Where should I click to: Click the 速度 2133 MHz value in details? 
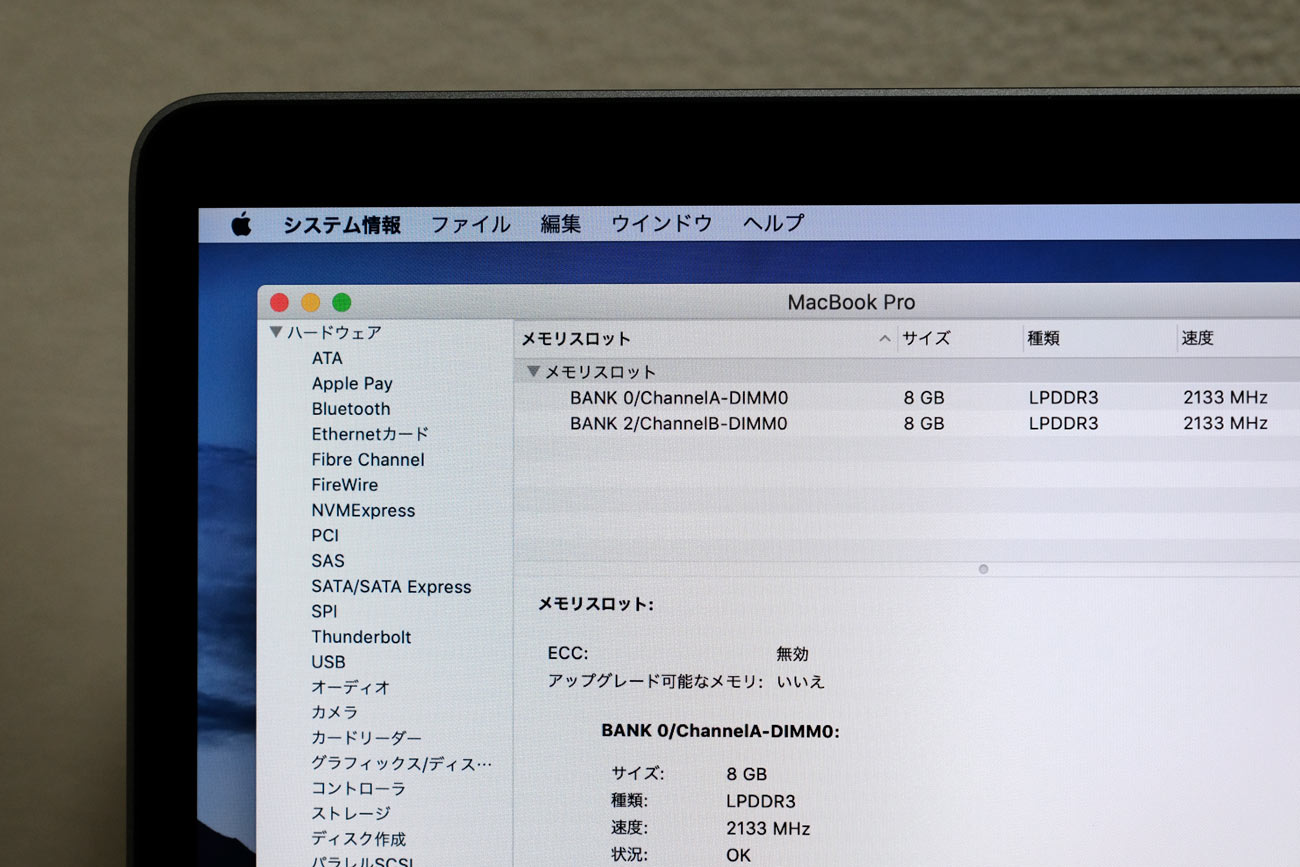click(768, 829)
